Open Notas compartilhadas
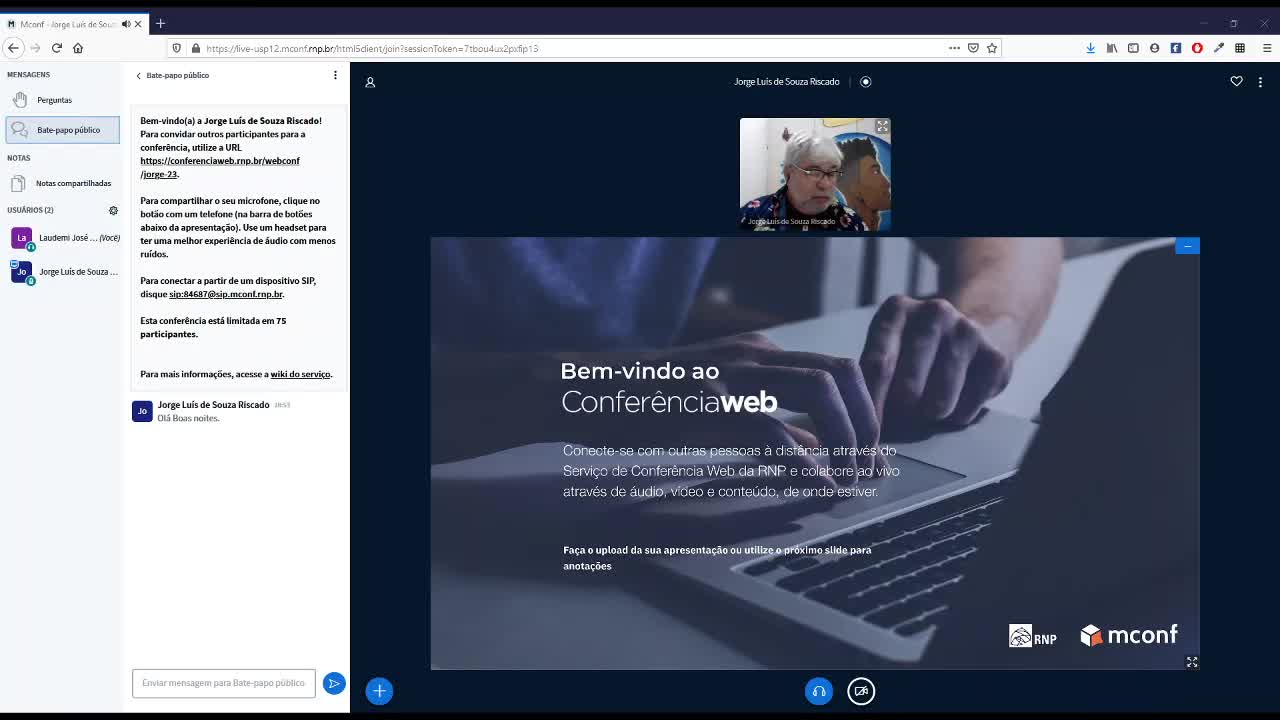Screen dimensions: 1280x720 (62, 183)
